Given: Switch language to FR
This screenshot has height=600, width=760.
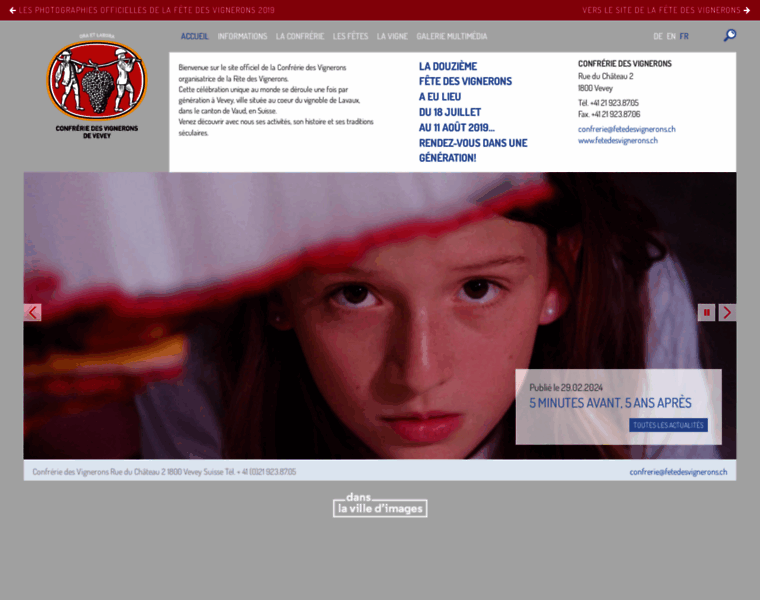Looking at the screenshot, I should [x=684, y=36].
